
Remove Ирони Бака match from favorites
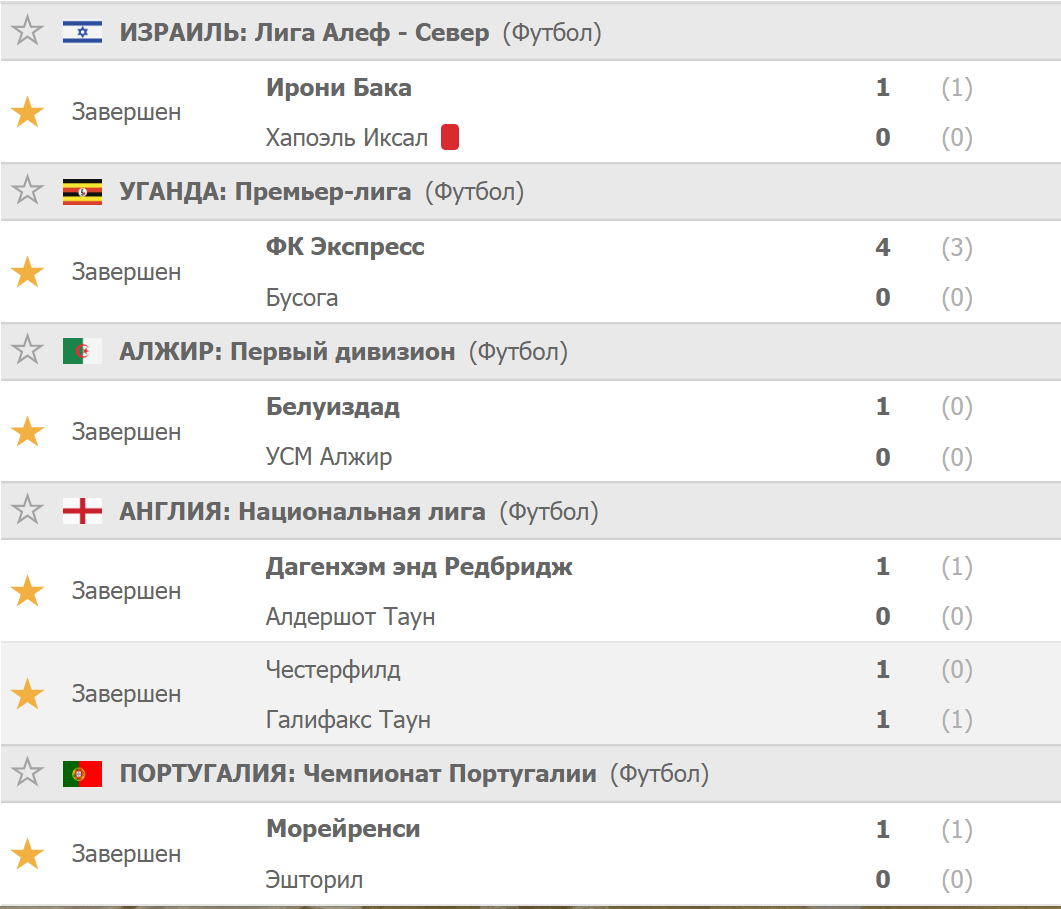pyautogui.click(x=27, y=112)
